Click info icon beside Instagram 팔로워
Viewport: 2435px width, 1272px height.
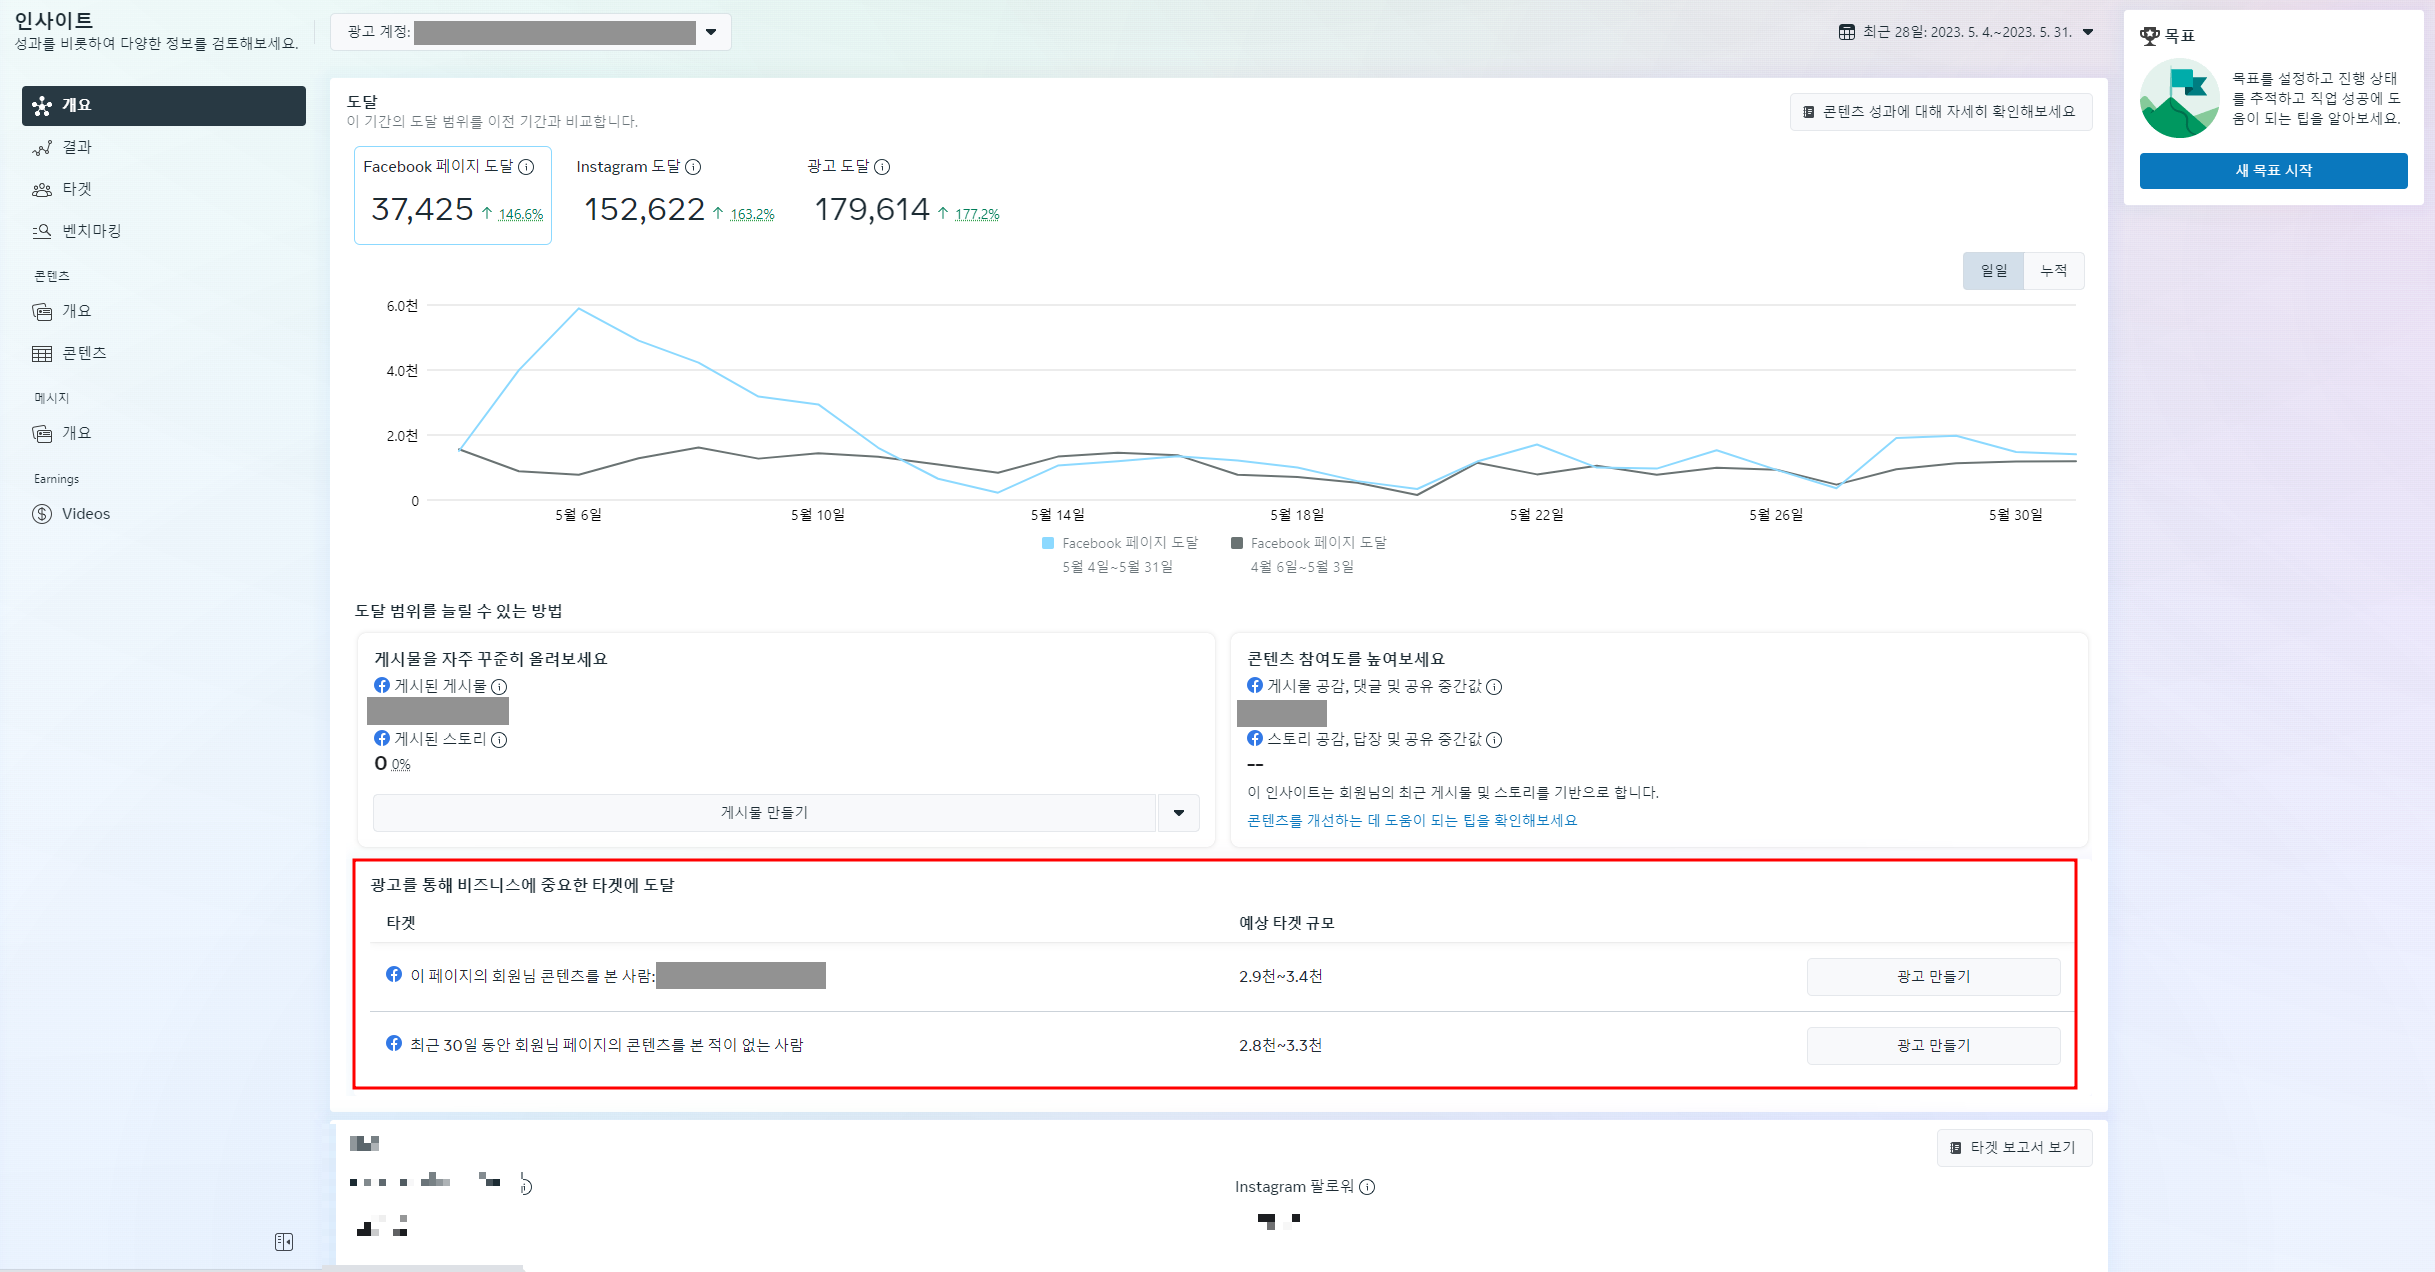1367,1187
